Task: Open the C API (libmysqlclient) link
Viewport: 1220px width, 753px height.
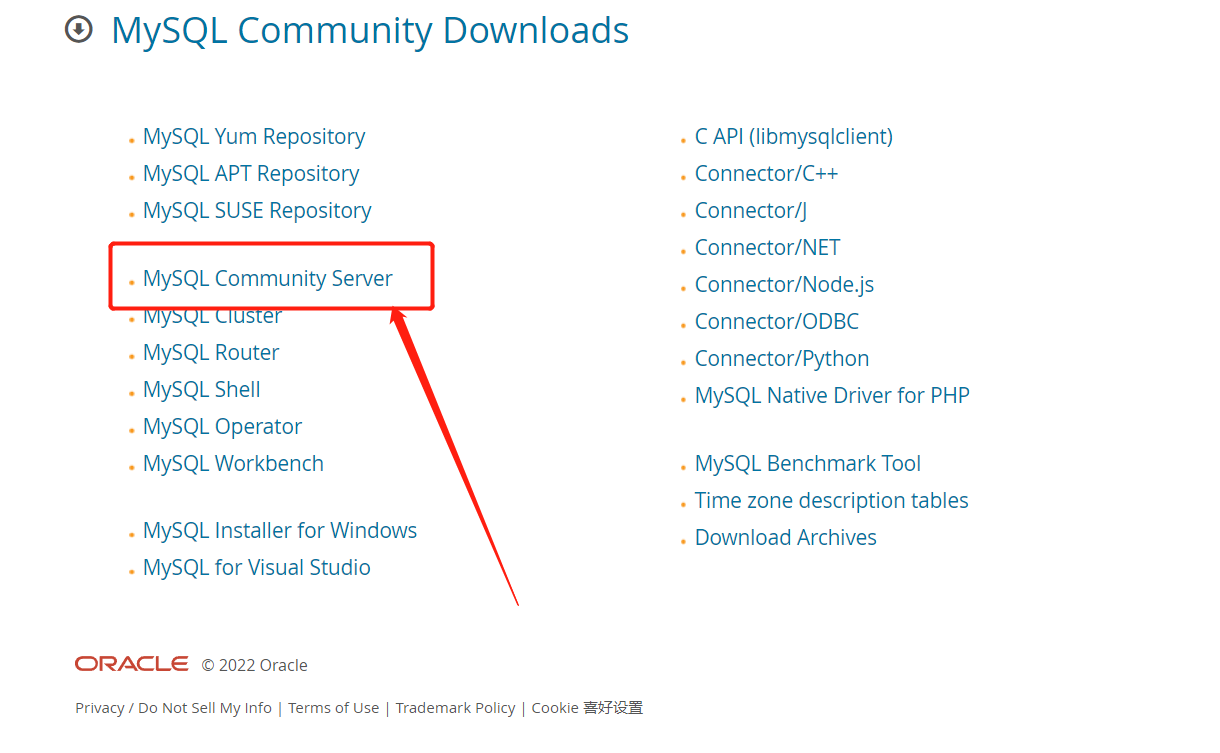Action: [794, 136]
